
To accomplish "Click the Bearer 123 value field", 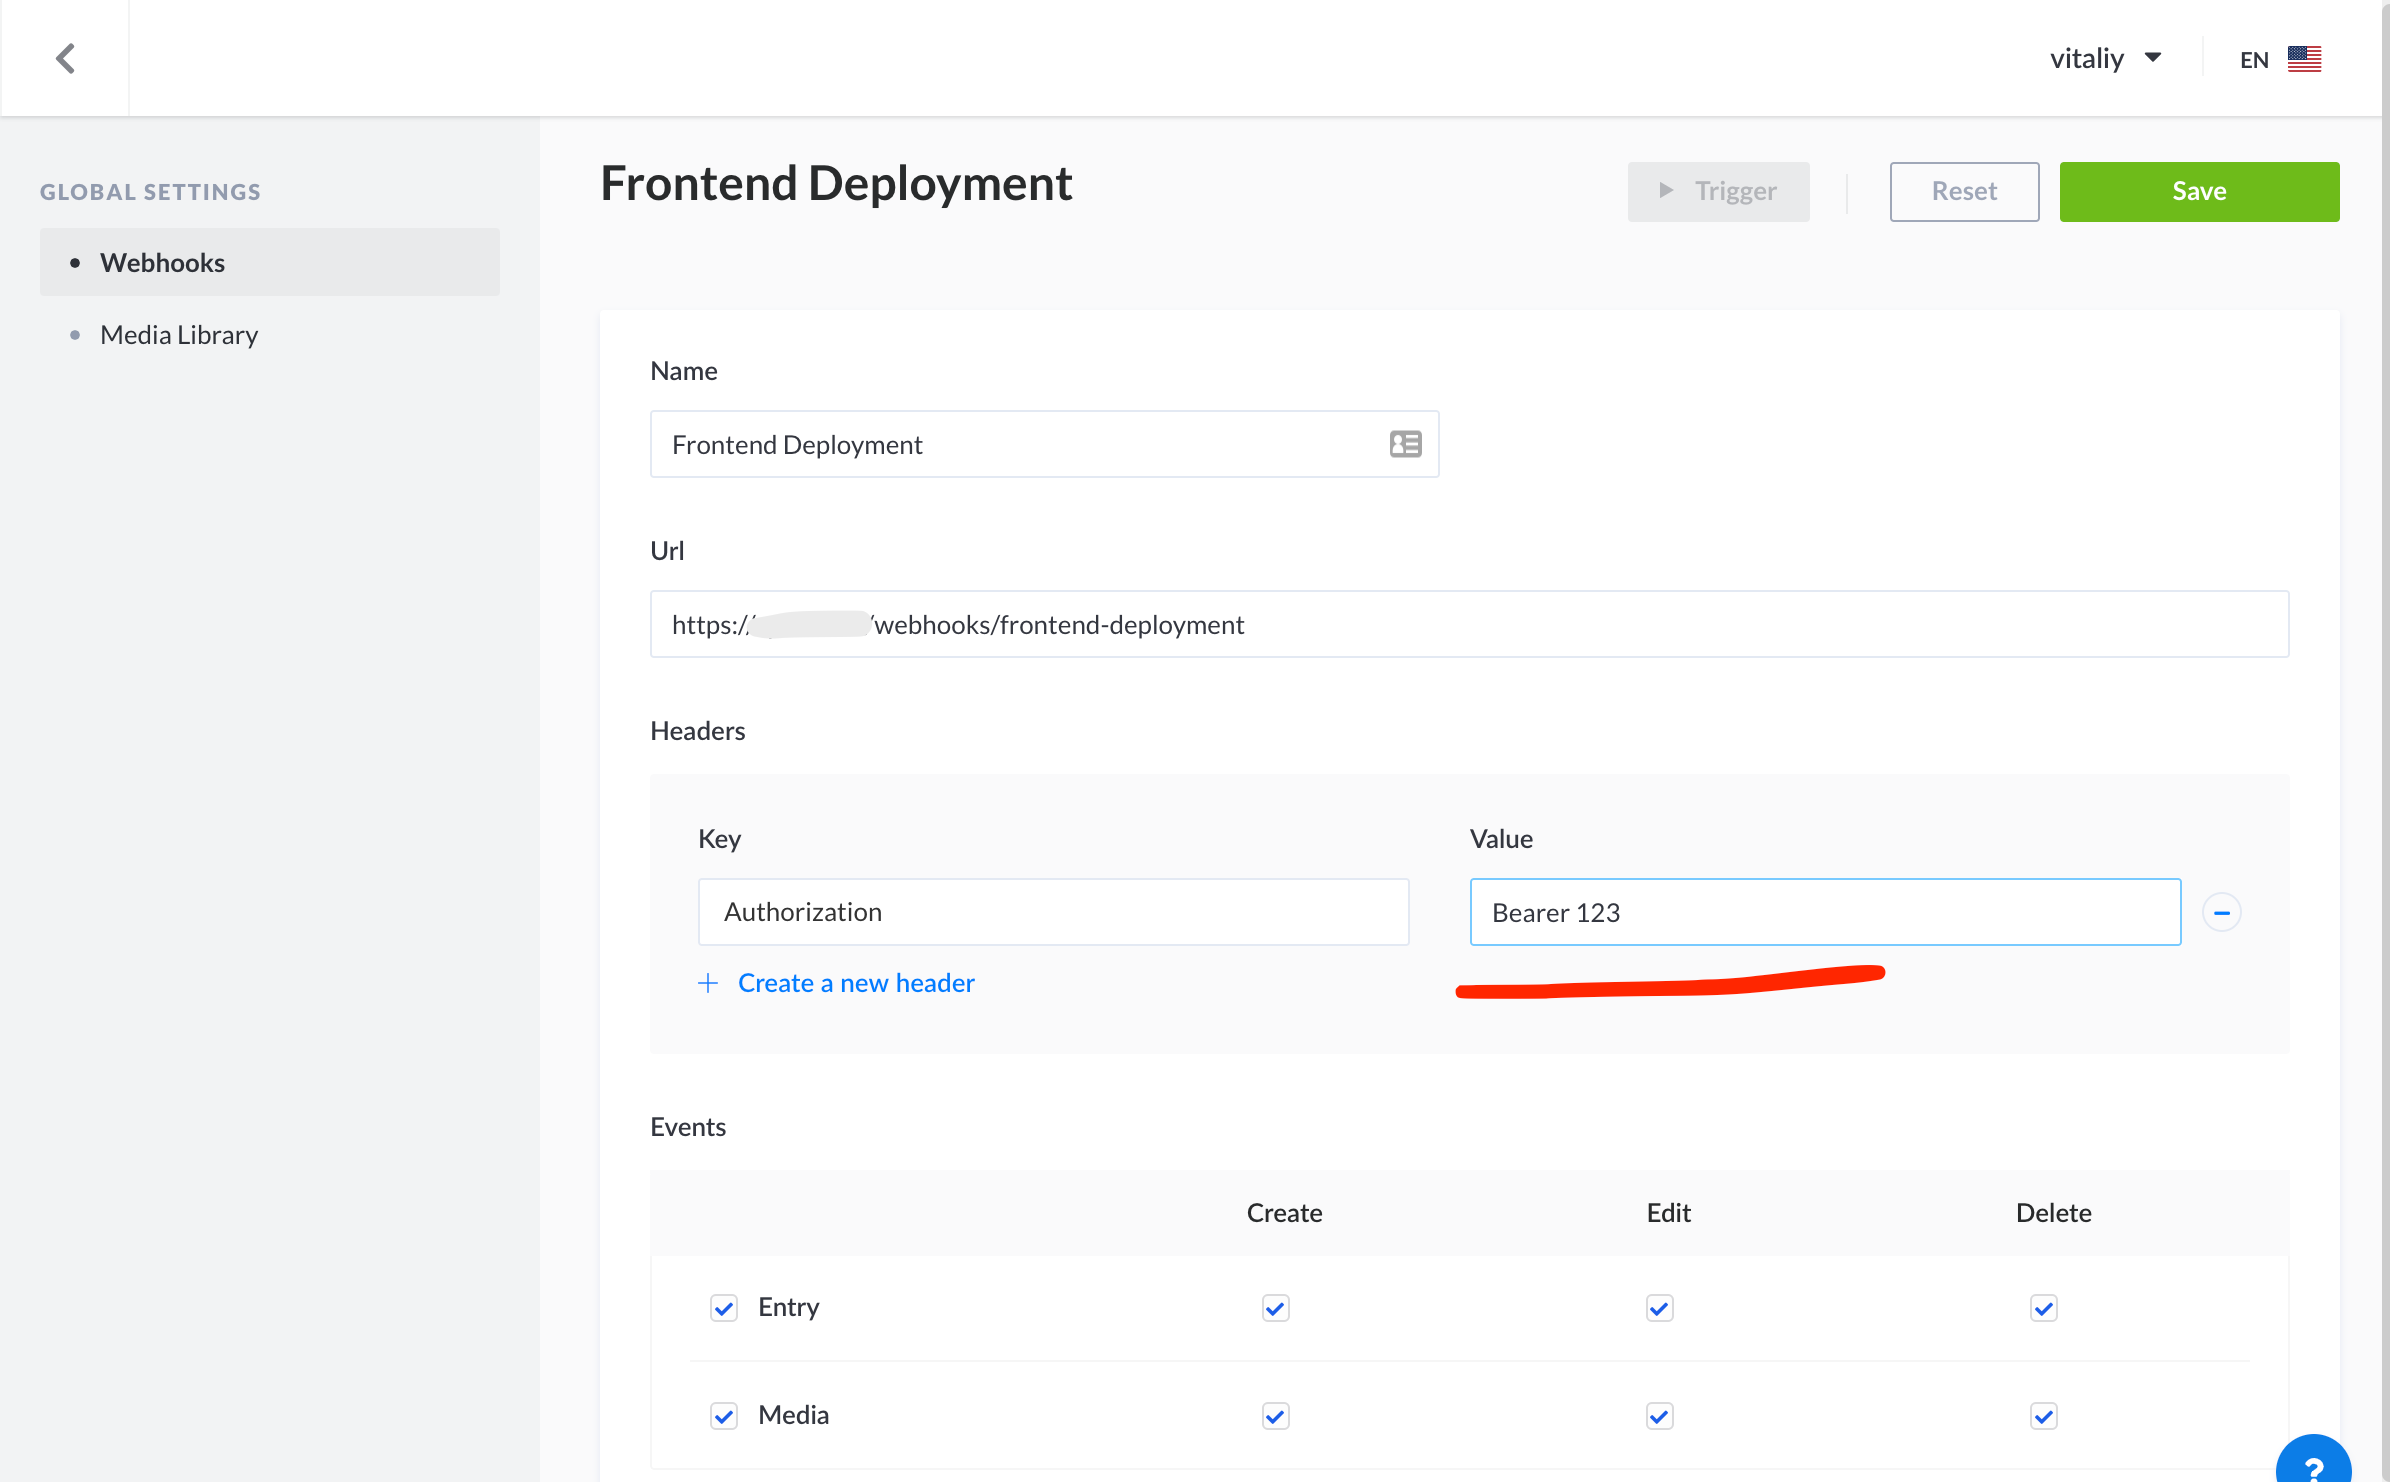I will point(1824,912).
